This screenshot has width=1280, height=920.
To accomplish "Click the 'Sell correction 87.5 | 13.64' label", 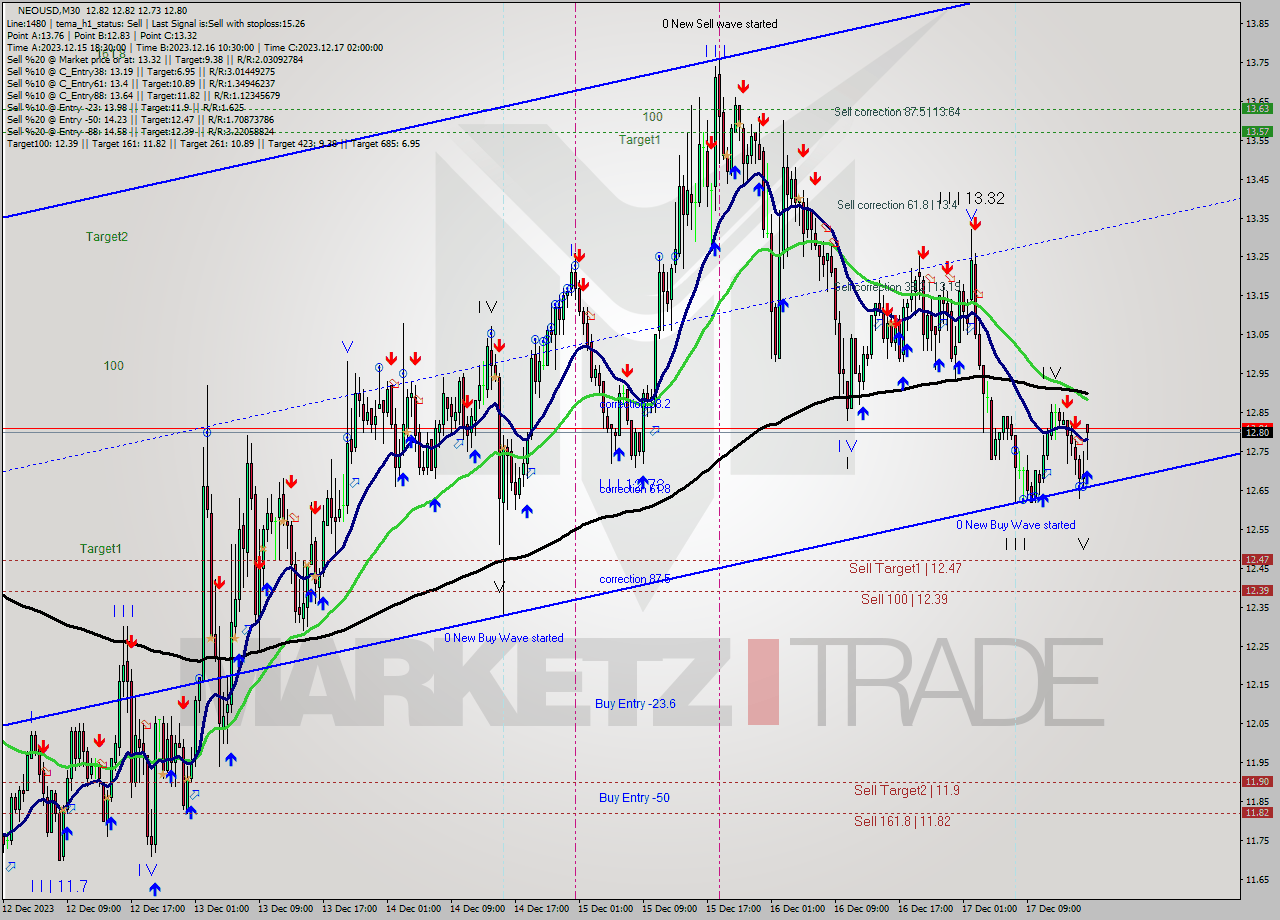I will point(897,112).
